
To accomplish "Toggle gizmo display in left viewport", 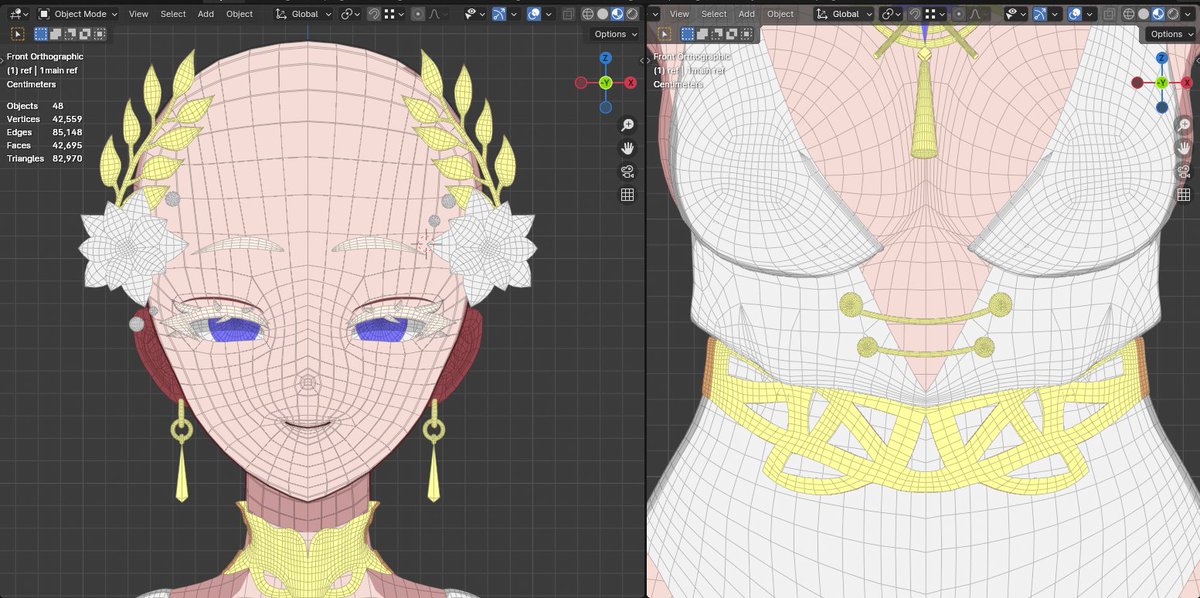I will 499,14.
